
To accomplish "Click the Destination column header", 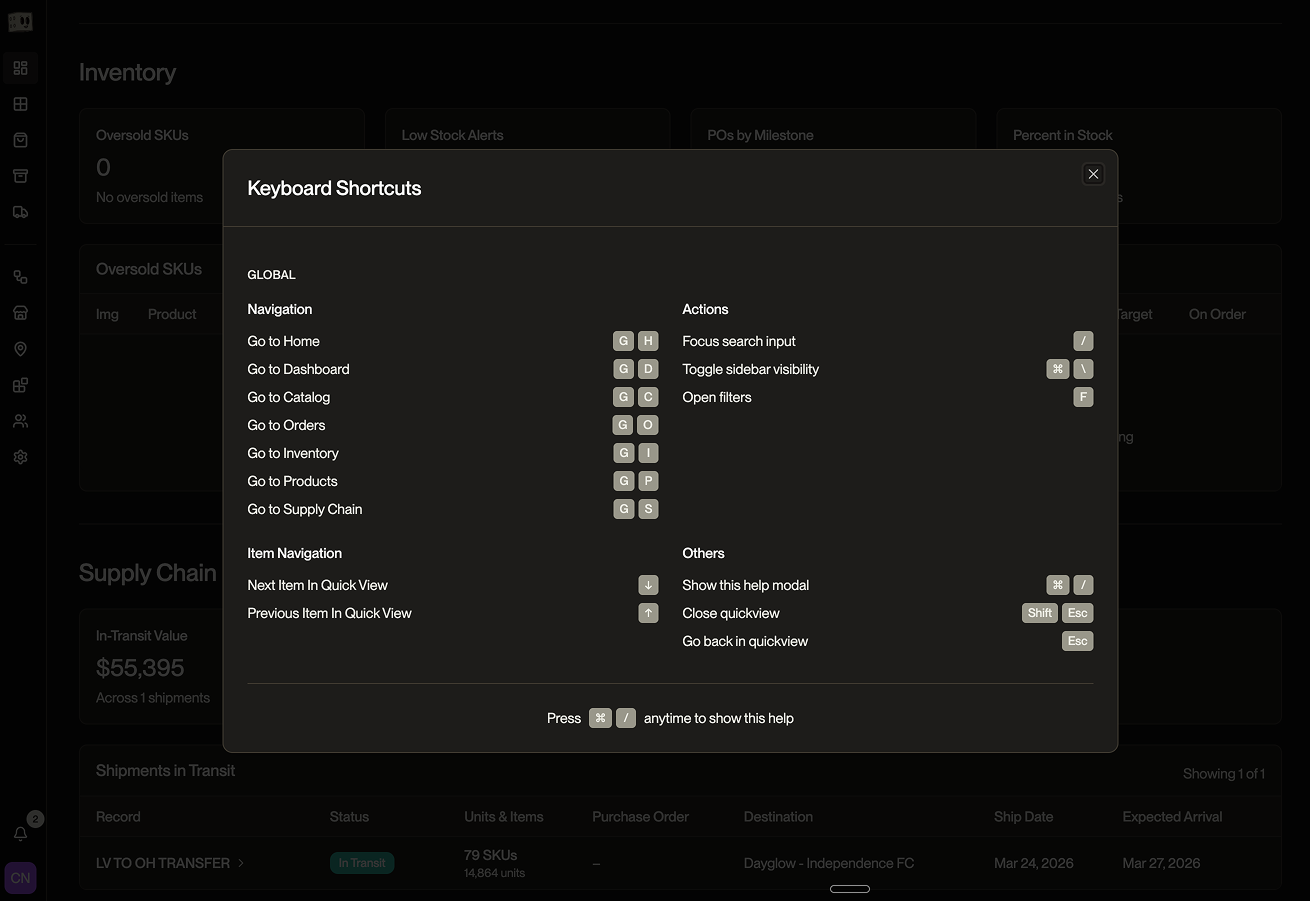I will pyautogui.click(x=778, y=817).
